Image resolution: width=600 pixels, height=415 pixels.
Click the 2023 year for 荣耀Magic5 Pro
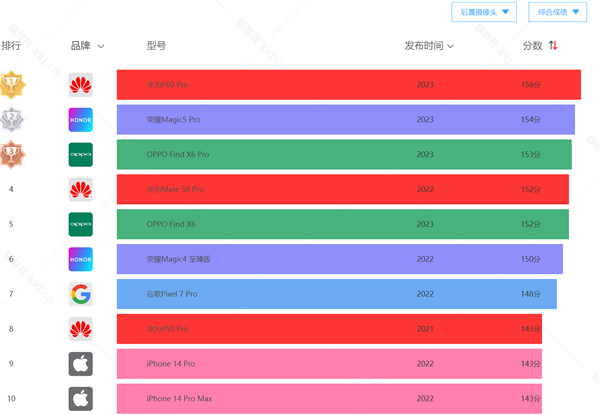[425, 120]
